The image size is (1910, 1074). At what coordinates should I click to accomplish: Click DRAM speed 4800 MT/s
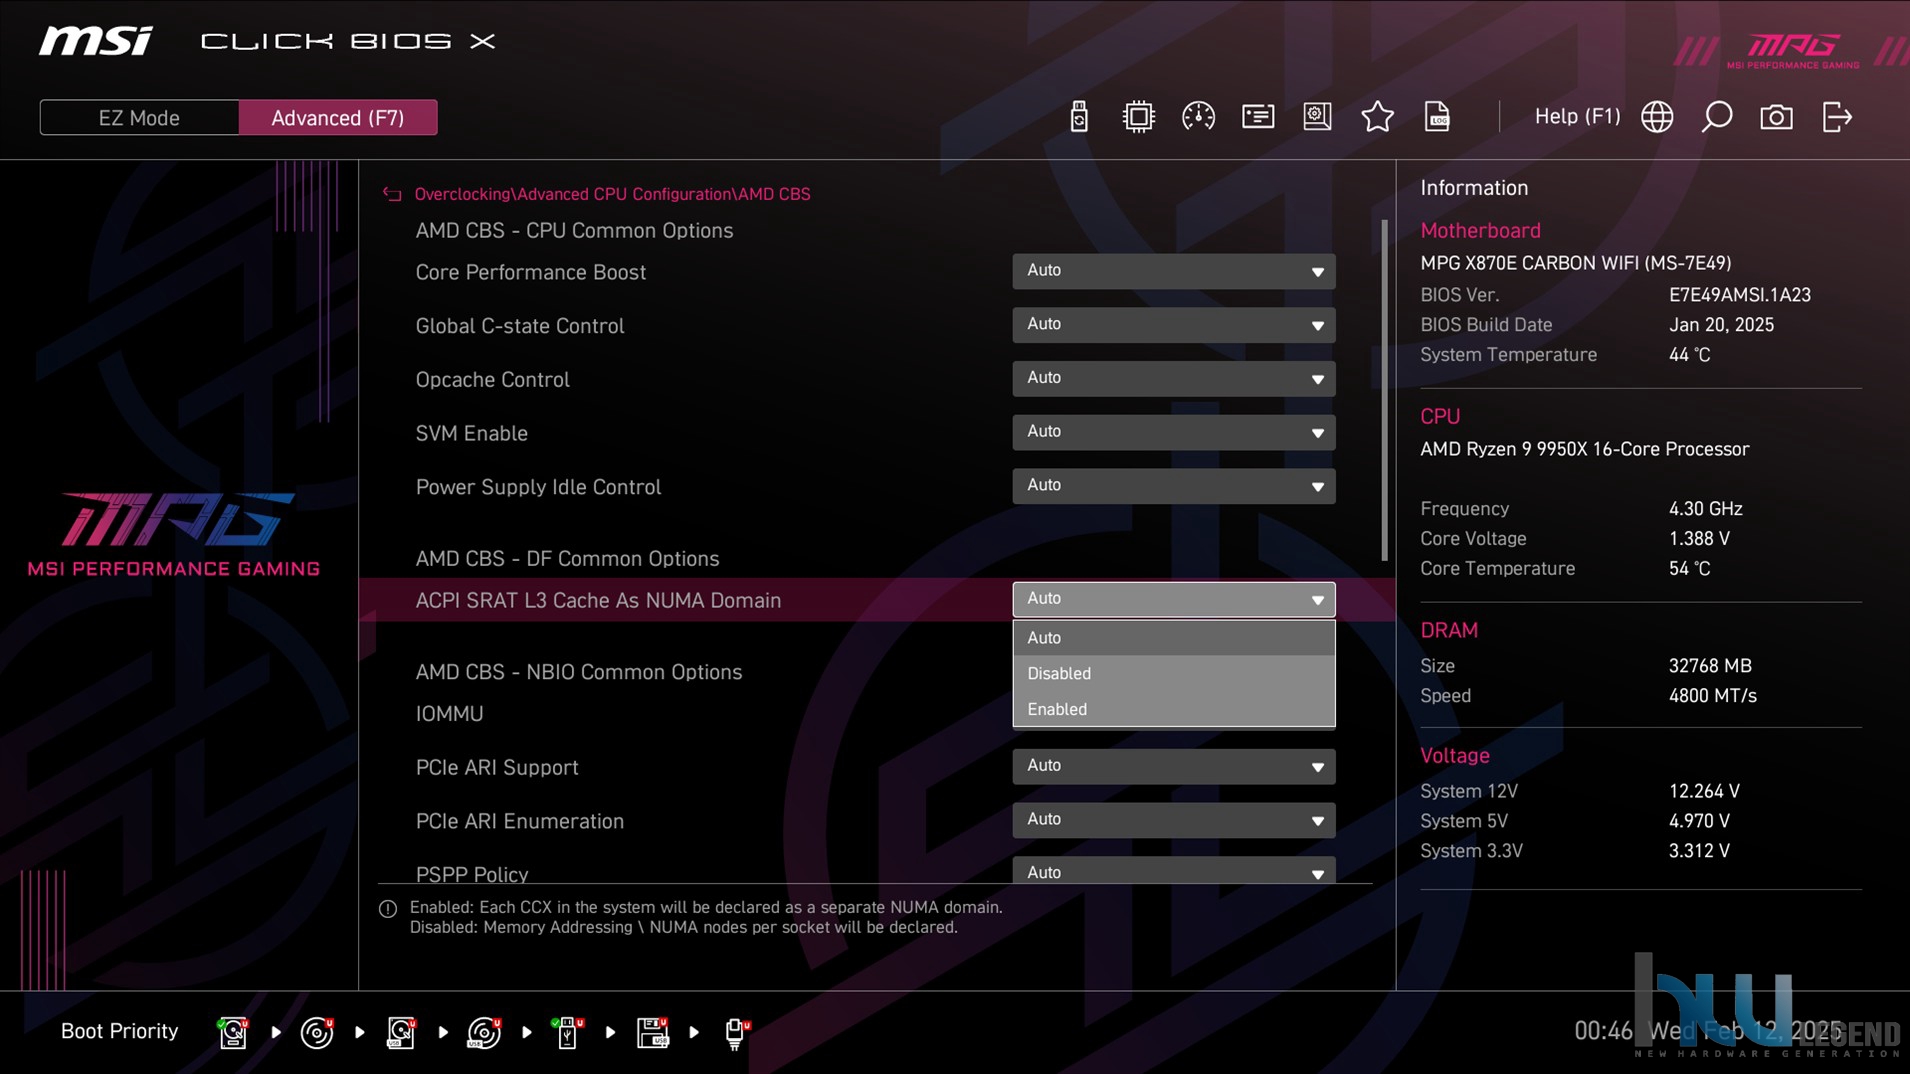[1712, 696]
